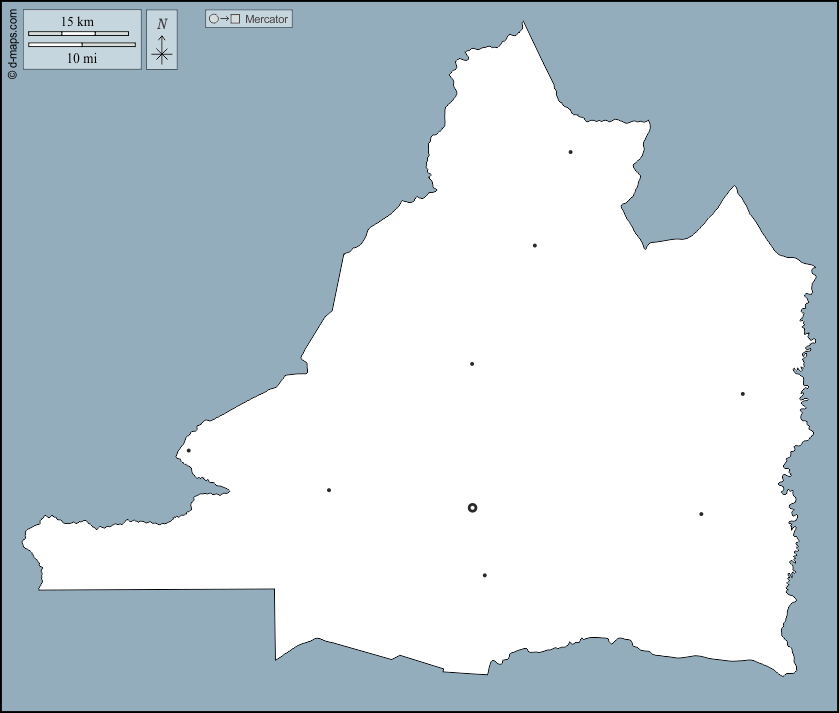Select the southeastern city dot east of capital

point(701,514)
